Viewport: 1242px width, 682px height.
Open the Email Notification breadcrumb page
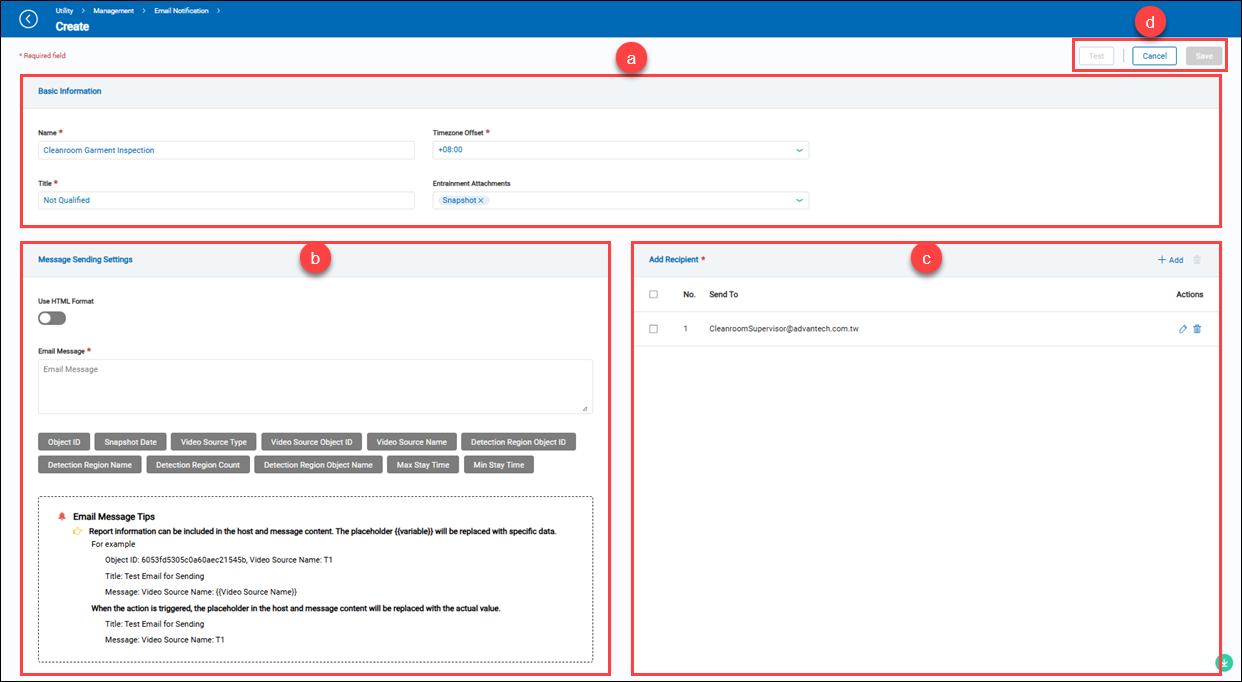182,10
